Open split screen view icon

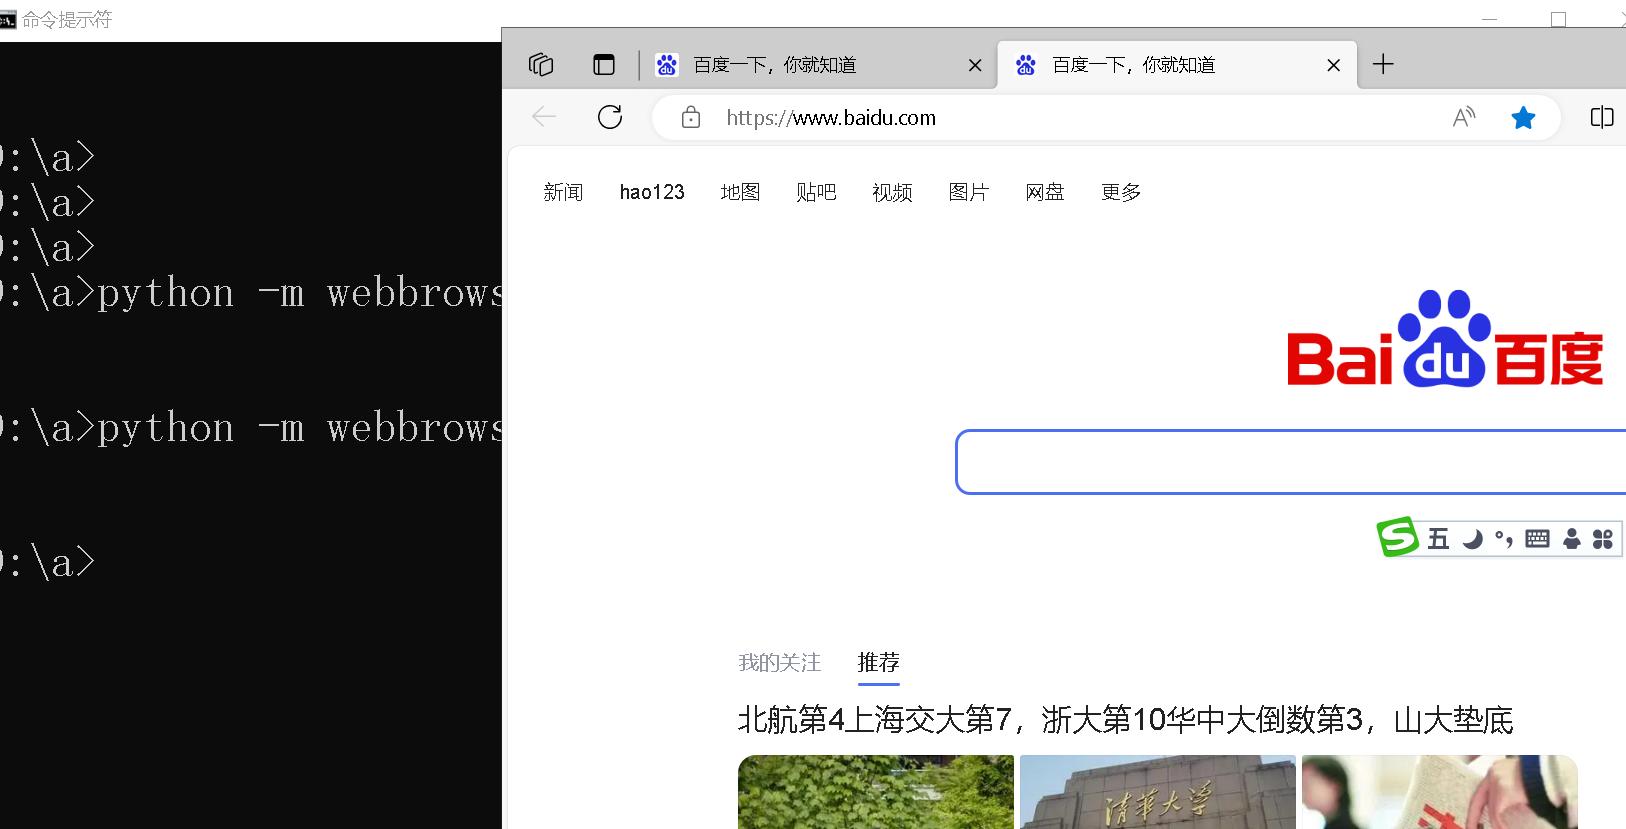[1602, 118]
